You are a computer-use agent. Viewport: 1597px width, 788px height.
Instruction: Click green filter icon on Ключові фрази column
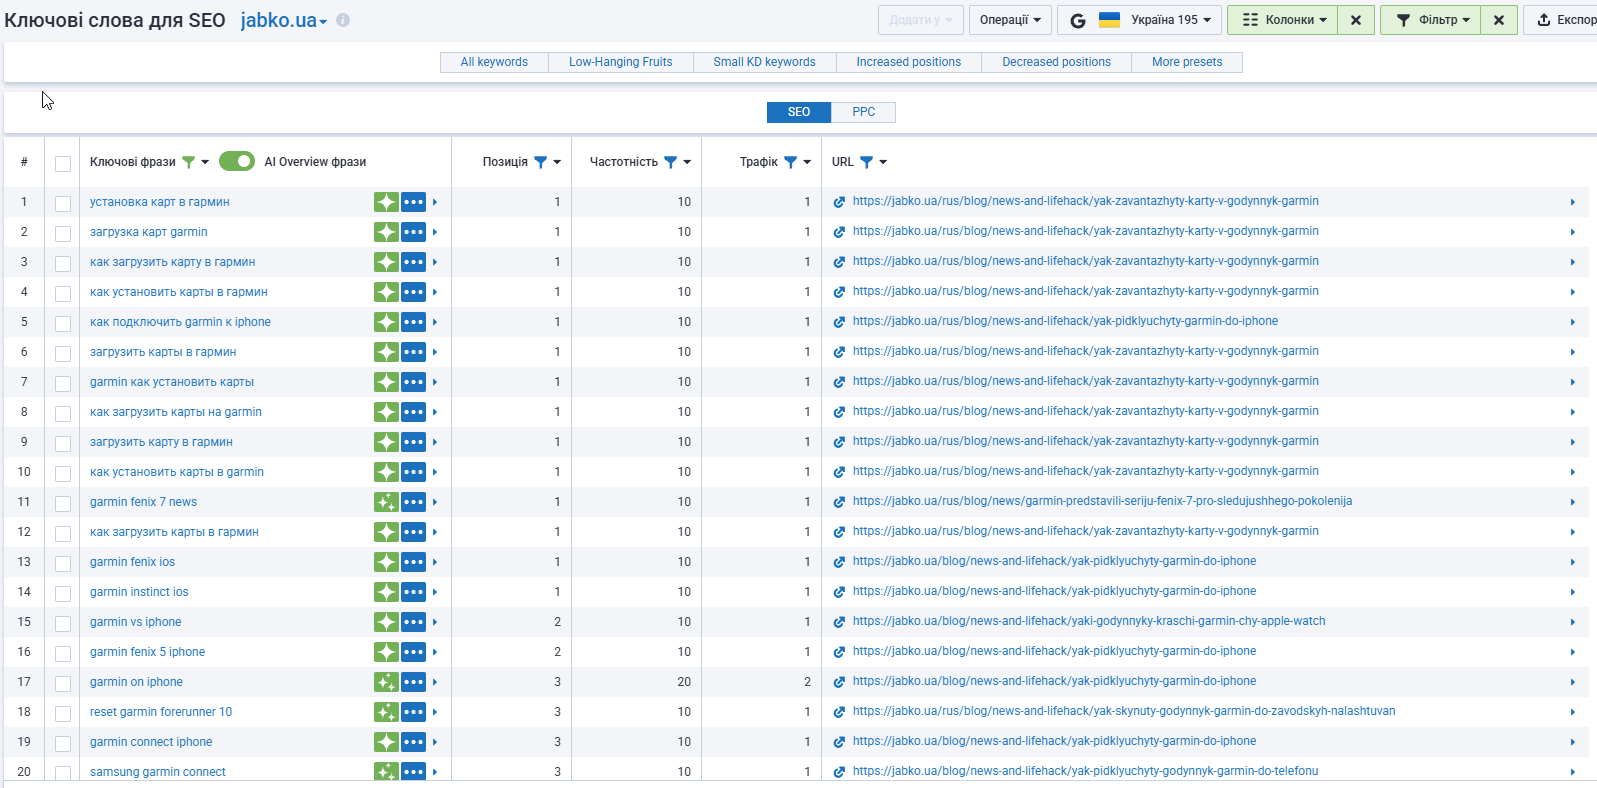[x=188, y=162]
